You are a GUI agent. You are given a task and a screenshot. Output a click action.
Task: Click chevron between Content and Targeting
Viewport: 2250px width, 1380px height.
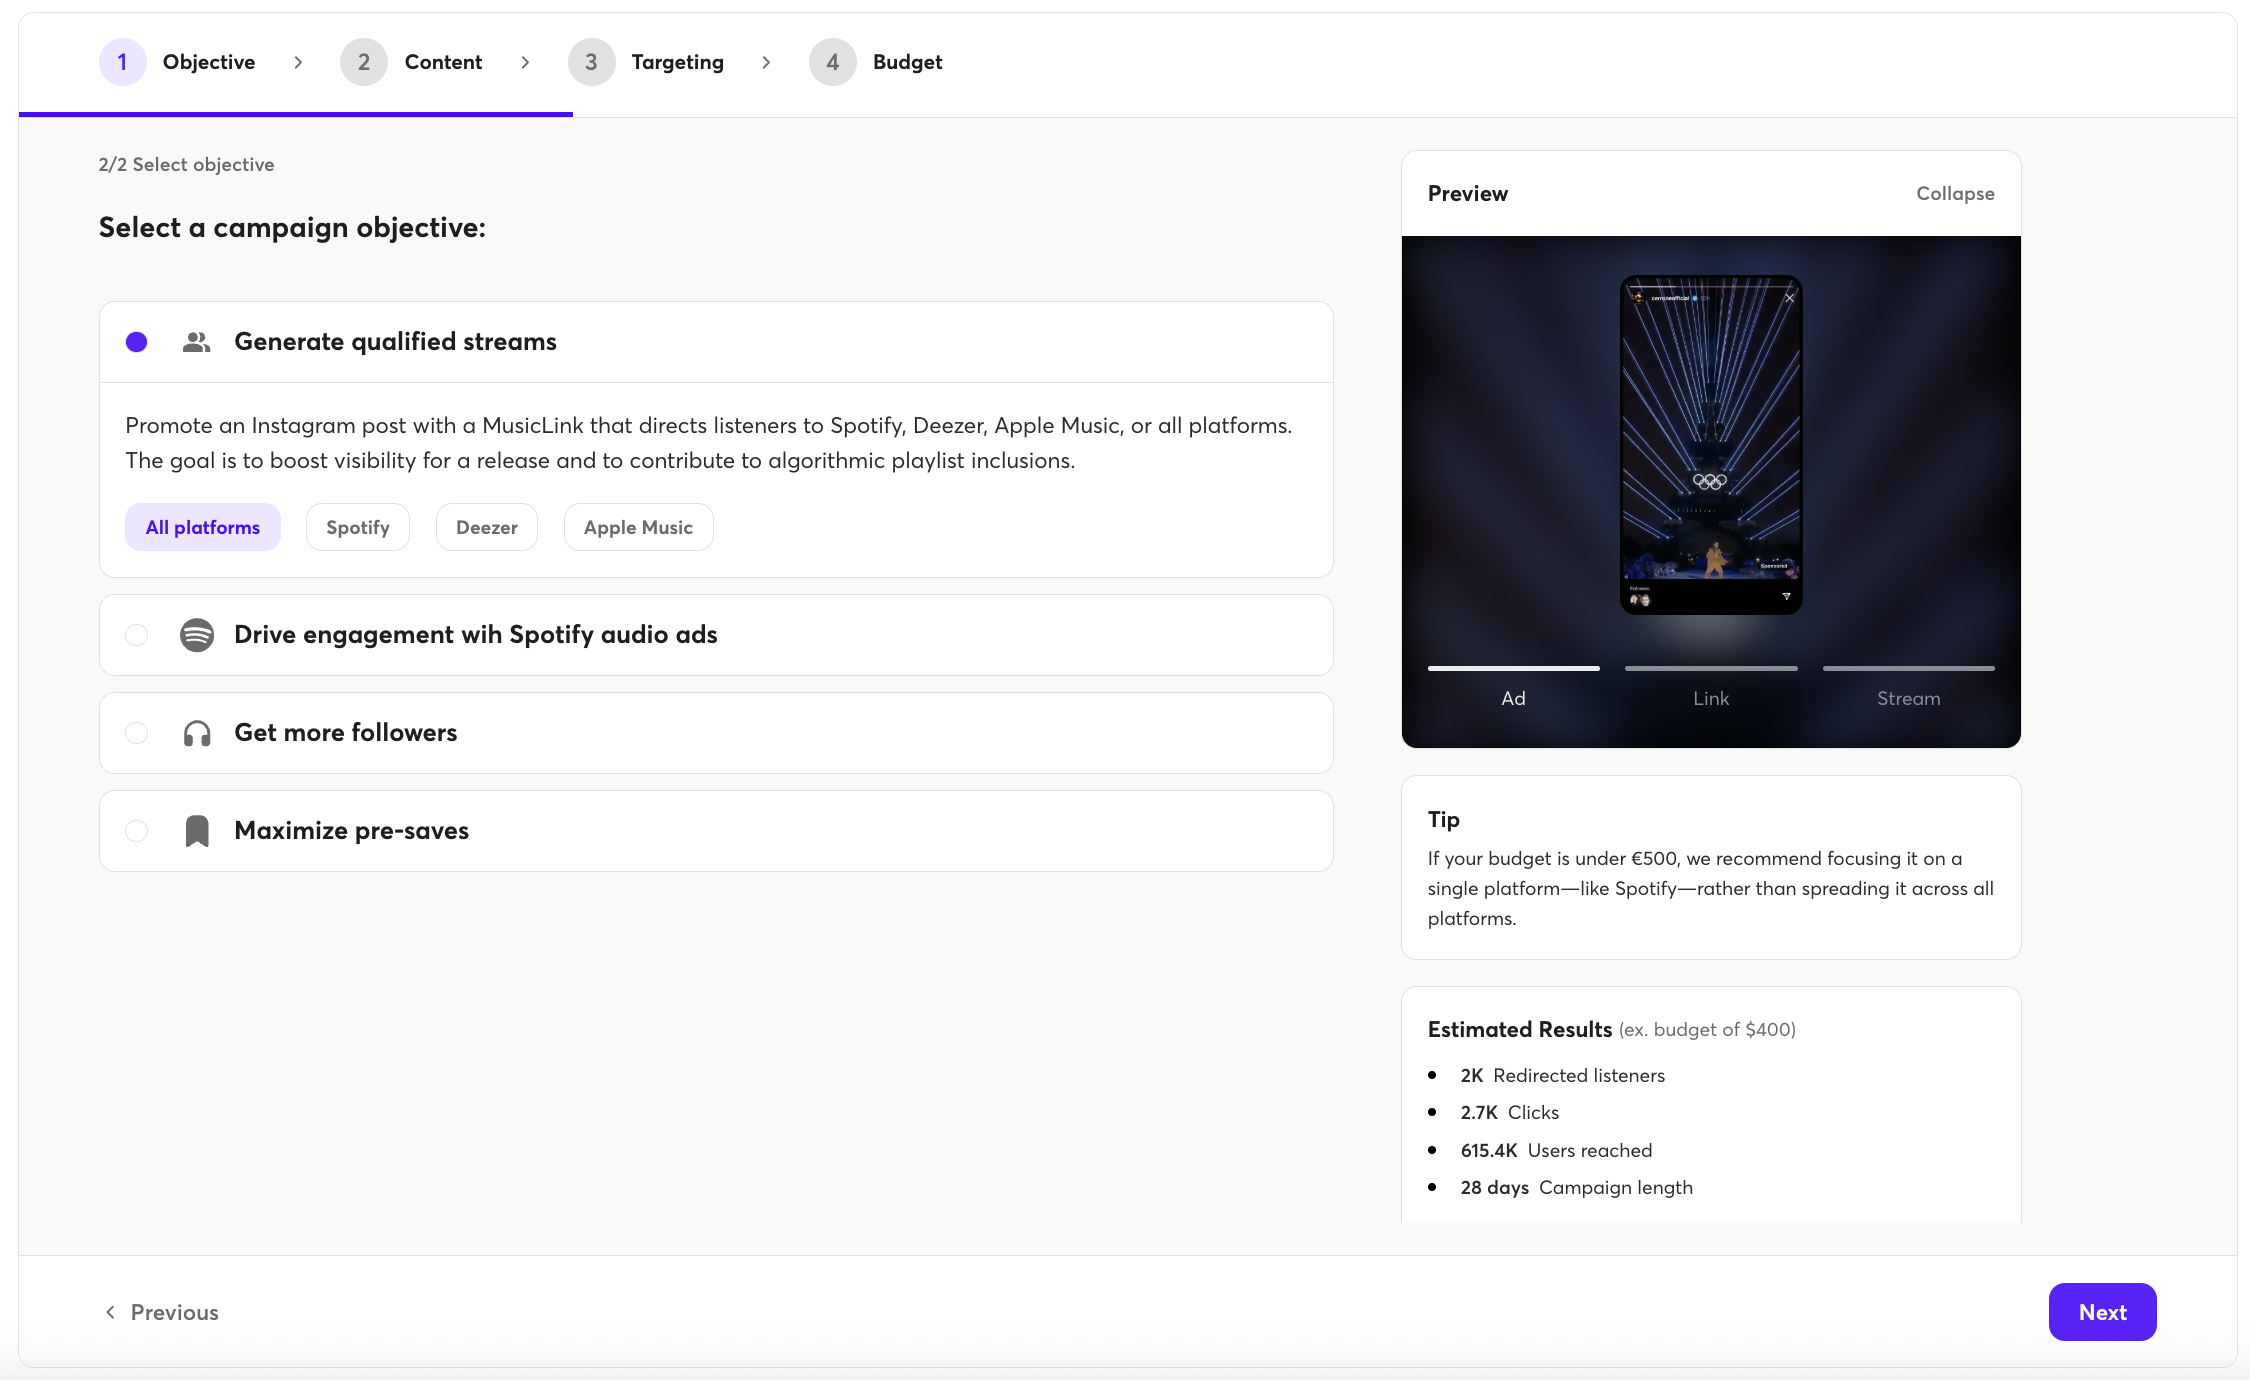point(525,62)
